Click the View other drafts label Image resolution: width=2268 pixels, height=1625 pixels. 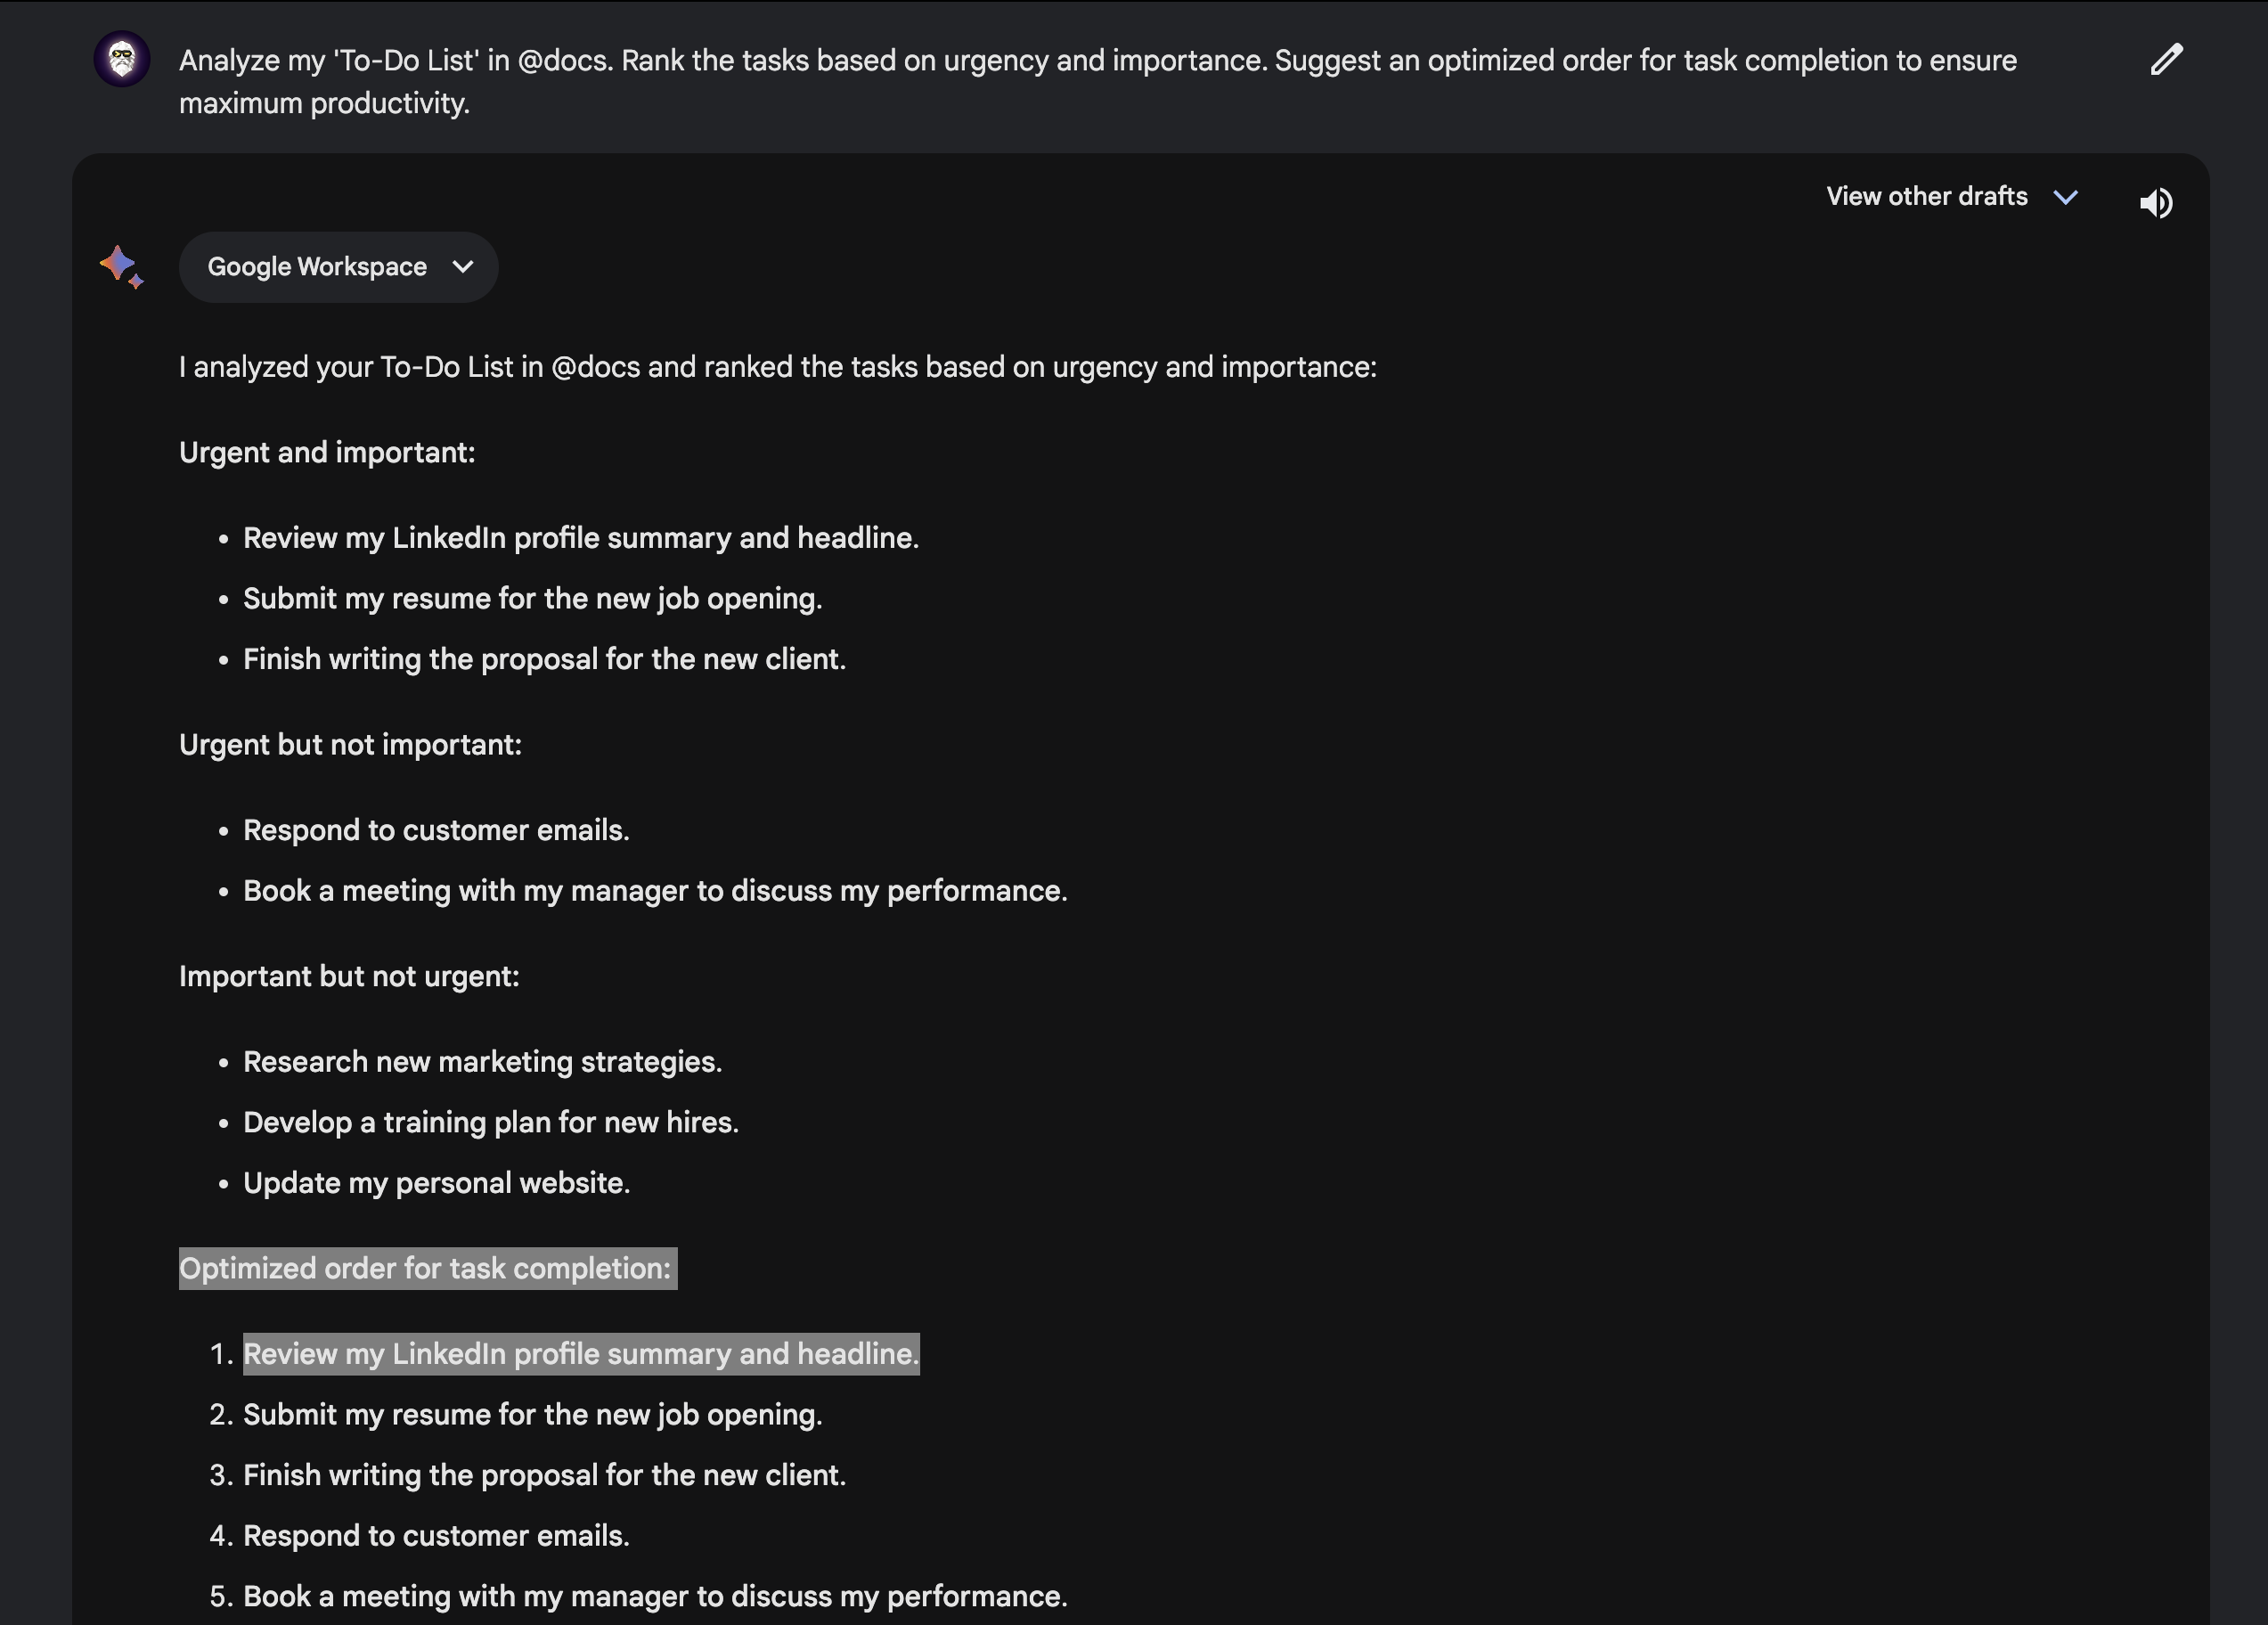[1926, 196]
